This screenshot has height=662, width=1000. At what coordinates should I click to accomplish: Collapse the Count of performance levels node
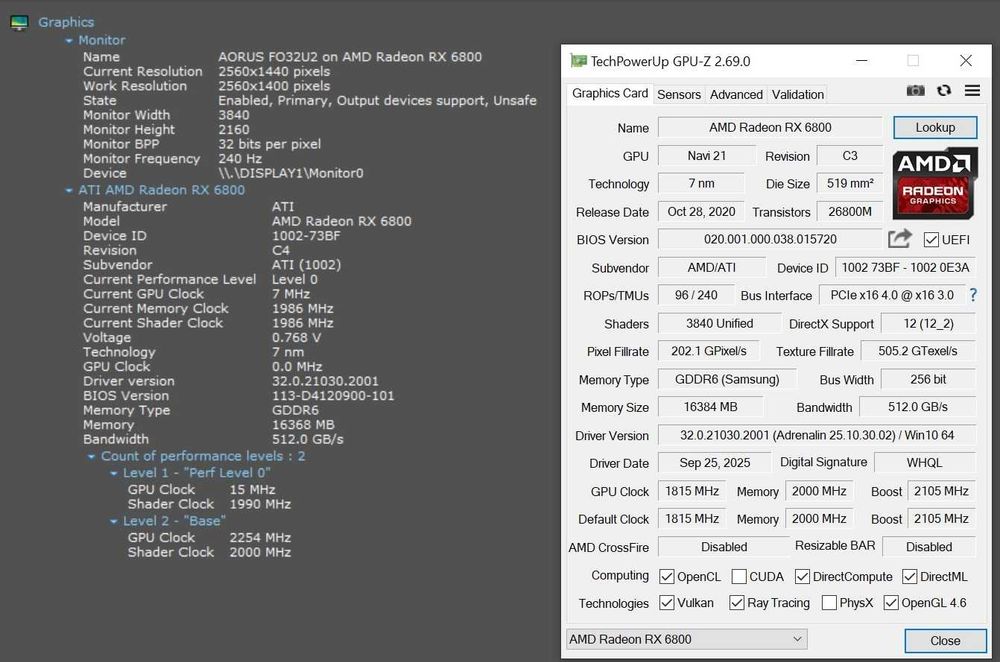click(91, 457)
